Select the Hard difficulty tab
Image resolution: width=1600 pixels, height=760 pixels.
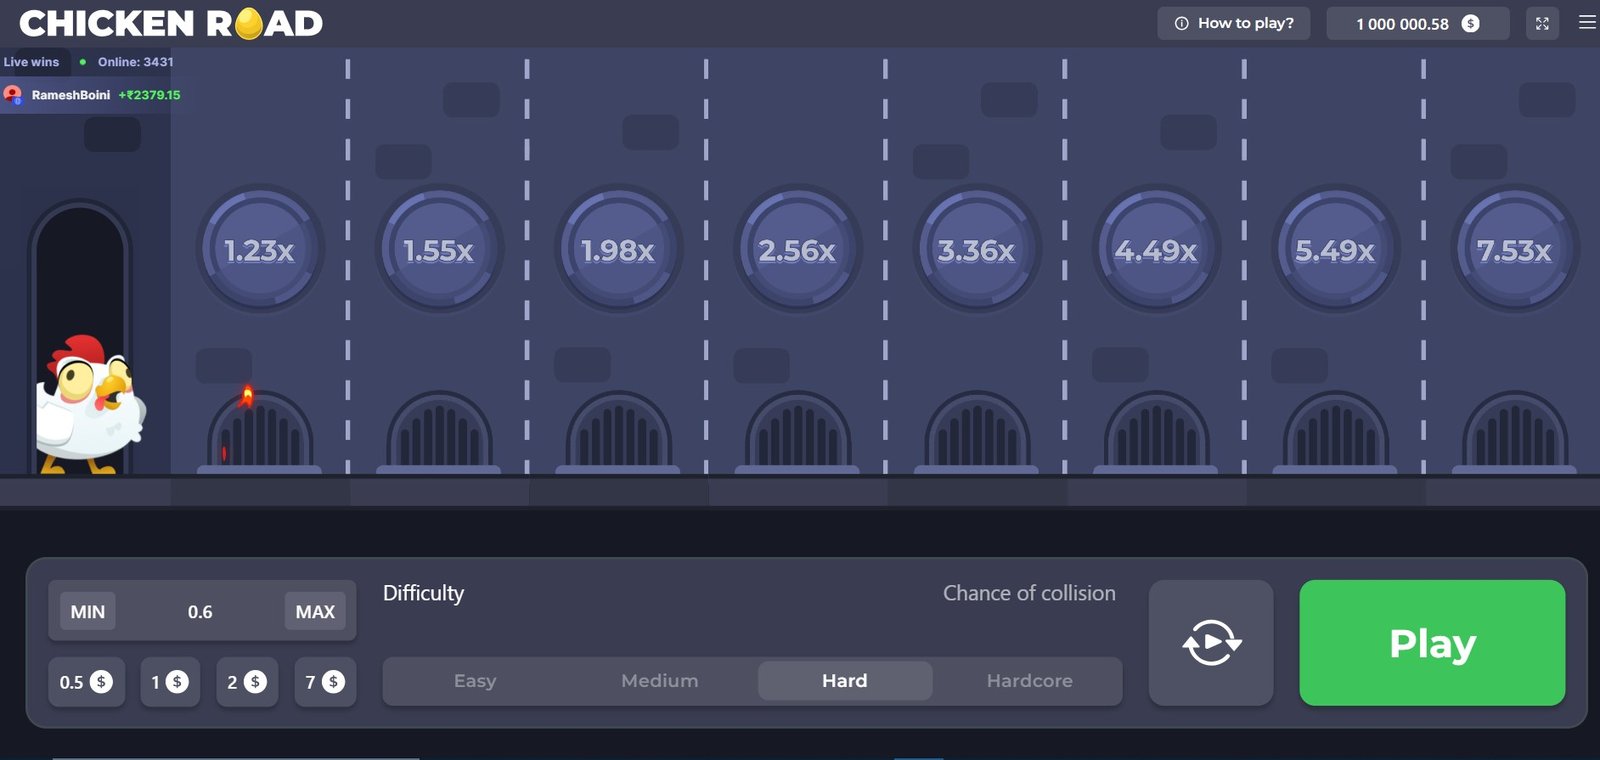coord(844,681)
